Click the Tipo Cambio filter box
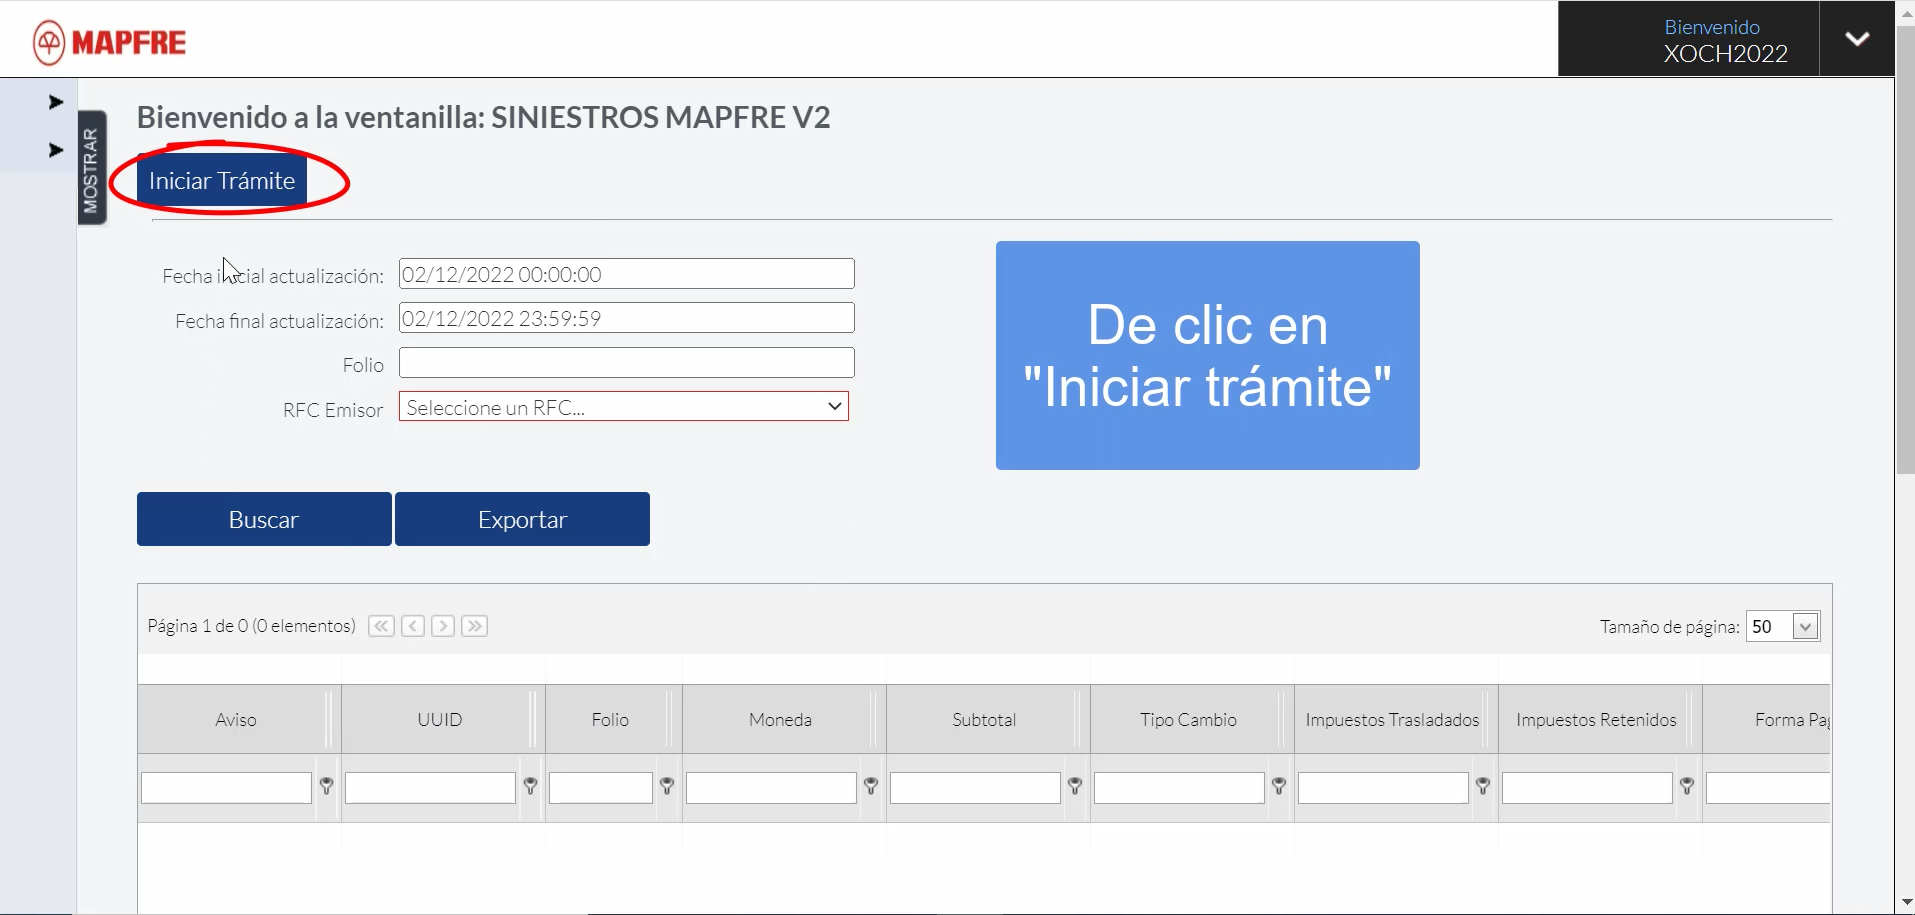Image resolution: width=1915 pixels, height=915 pixels. [1179, 788]
